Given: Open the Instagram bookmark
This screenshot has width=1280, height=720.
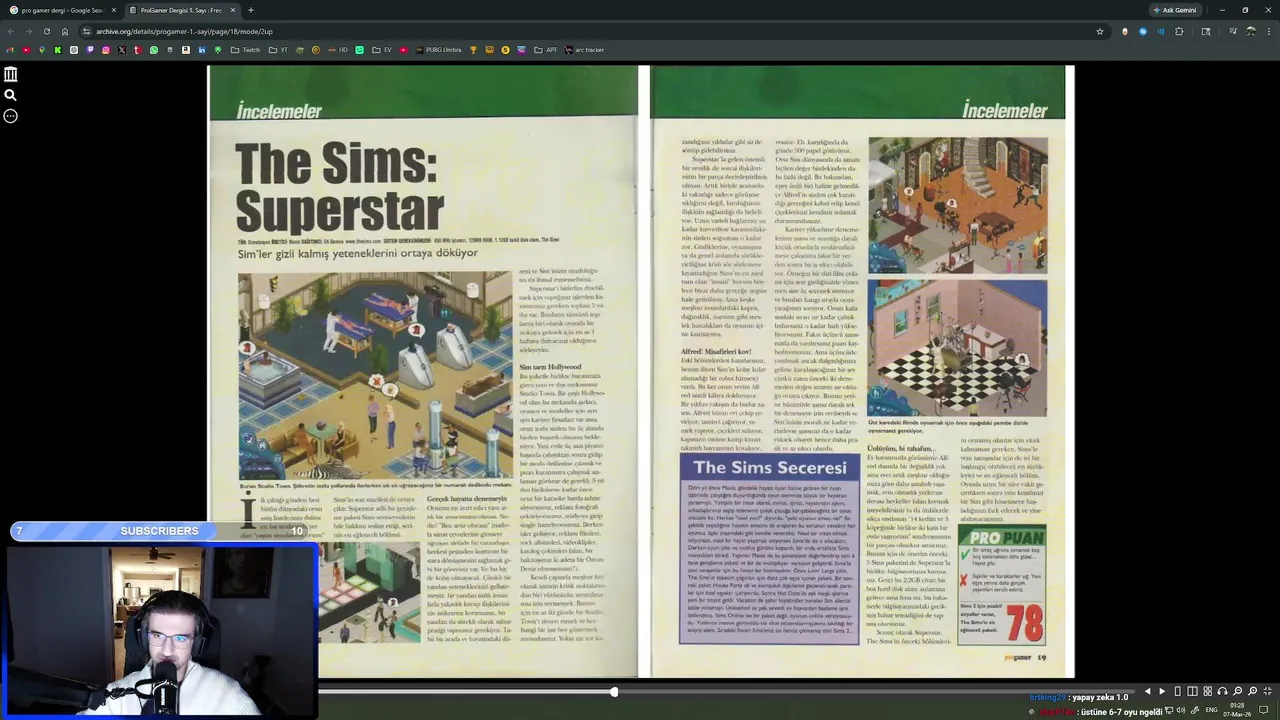Looking at the screenshot, I should (105, 50).
